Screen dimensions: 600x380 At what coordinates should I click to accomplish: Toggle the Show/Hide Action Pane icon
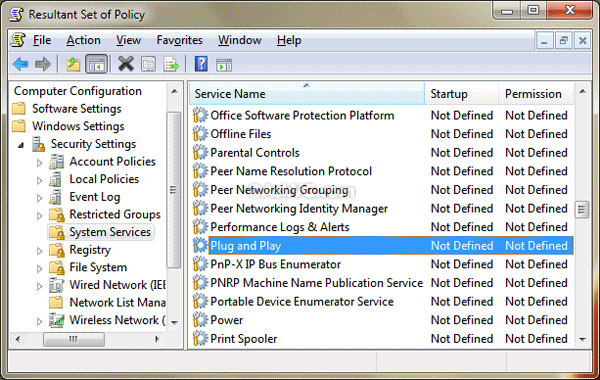[x=224, y=64]
